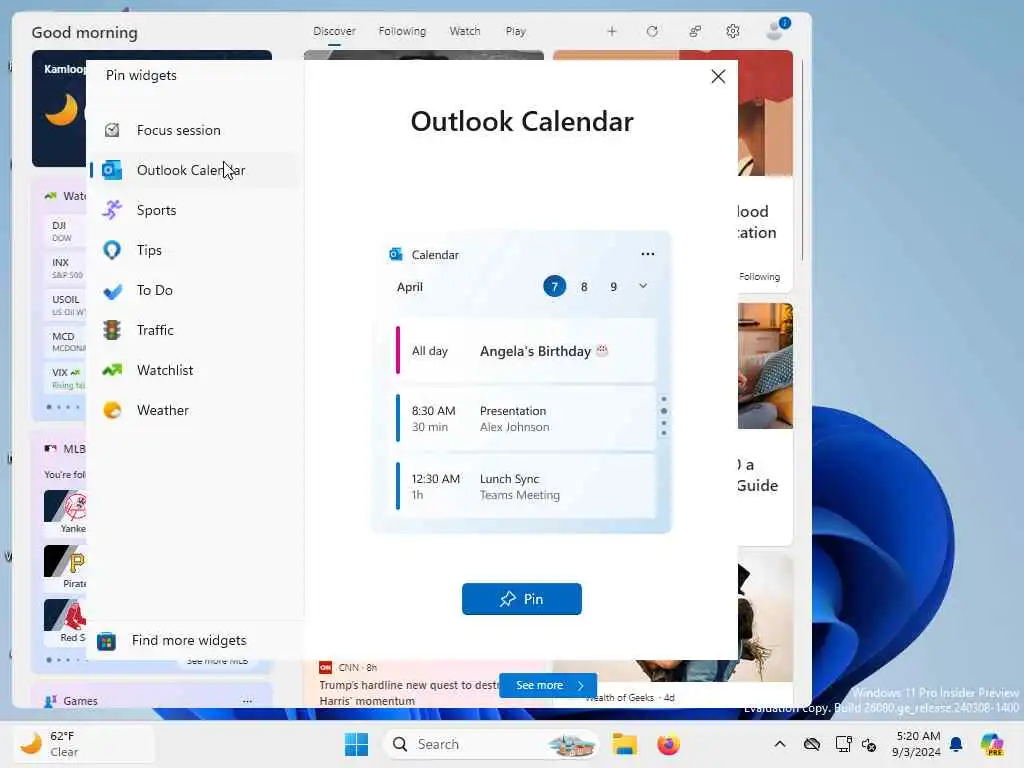1024x768 pixels.
Task: Open calendar preview three-dot options menu
Action: [x=647, y=254]
